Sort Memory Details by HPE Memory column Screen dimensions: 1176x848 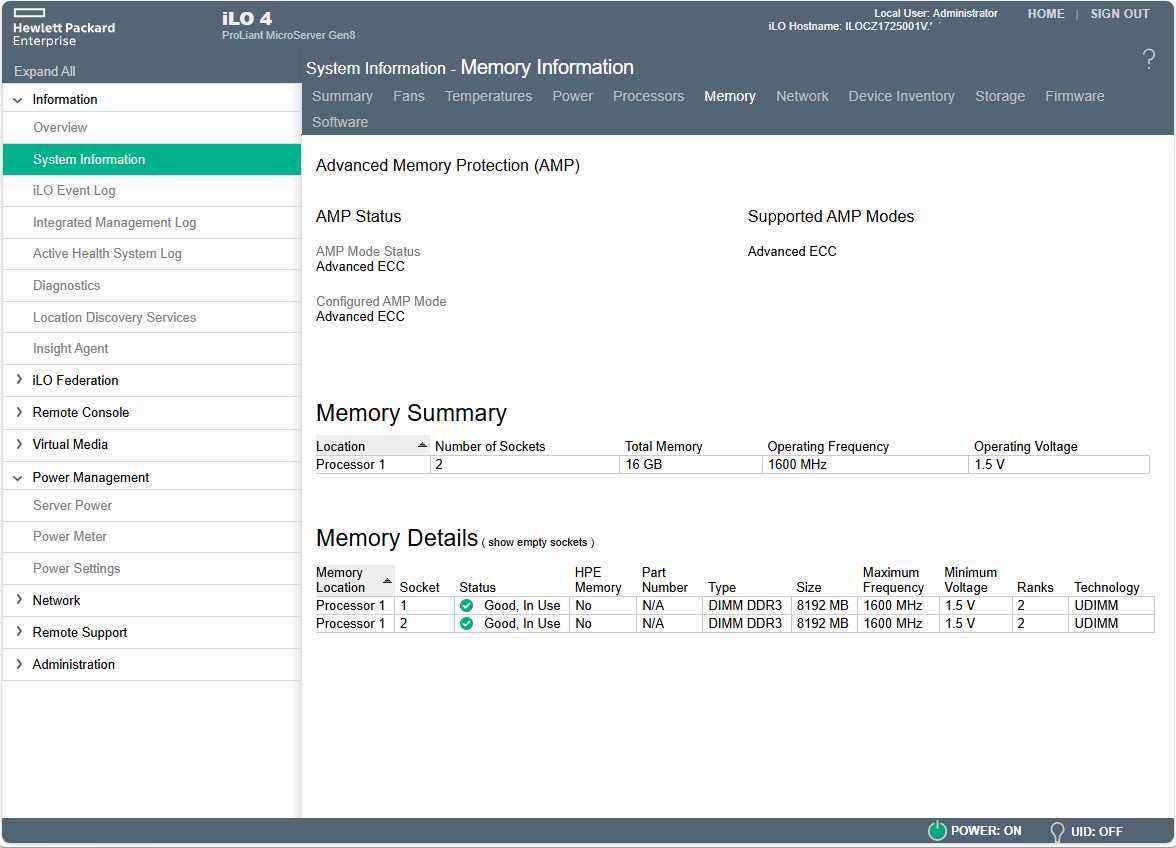point(598,580)
